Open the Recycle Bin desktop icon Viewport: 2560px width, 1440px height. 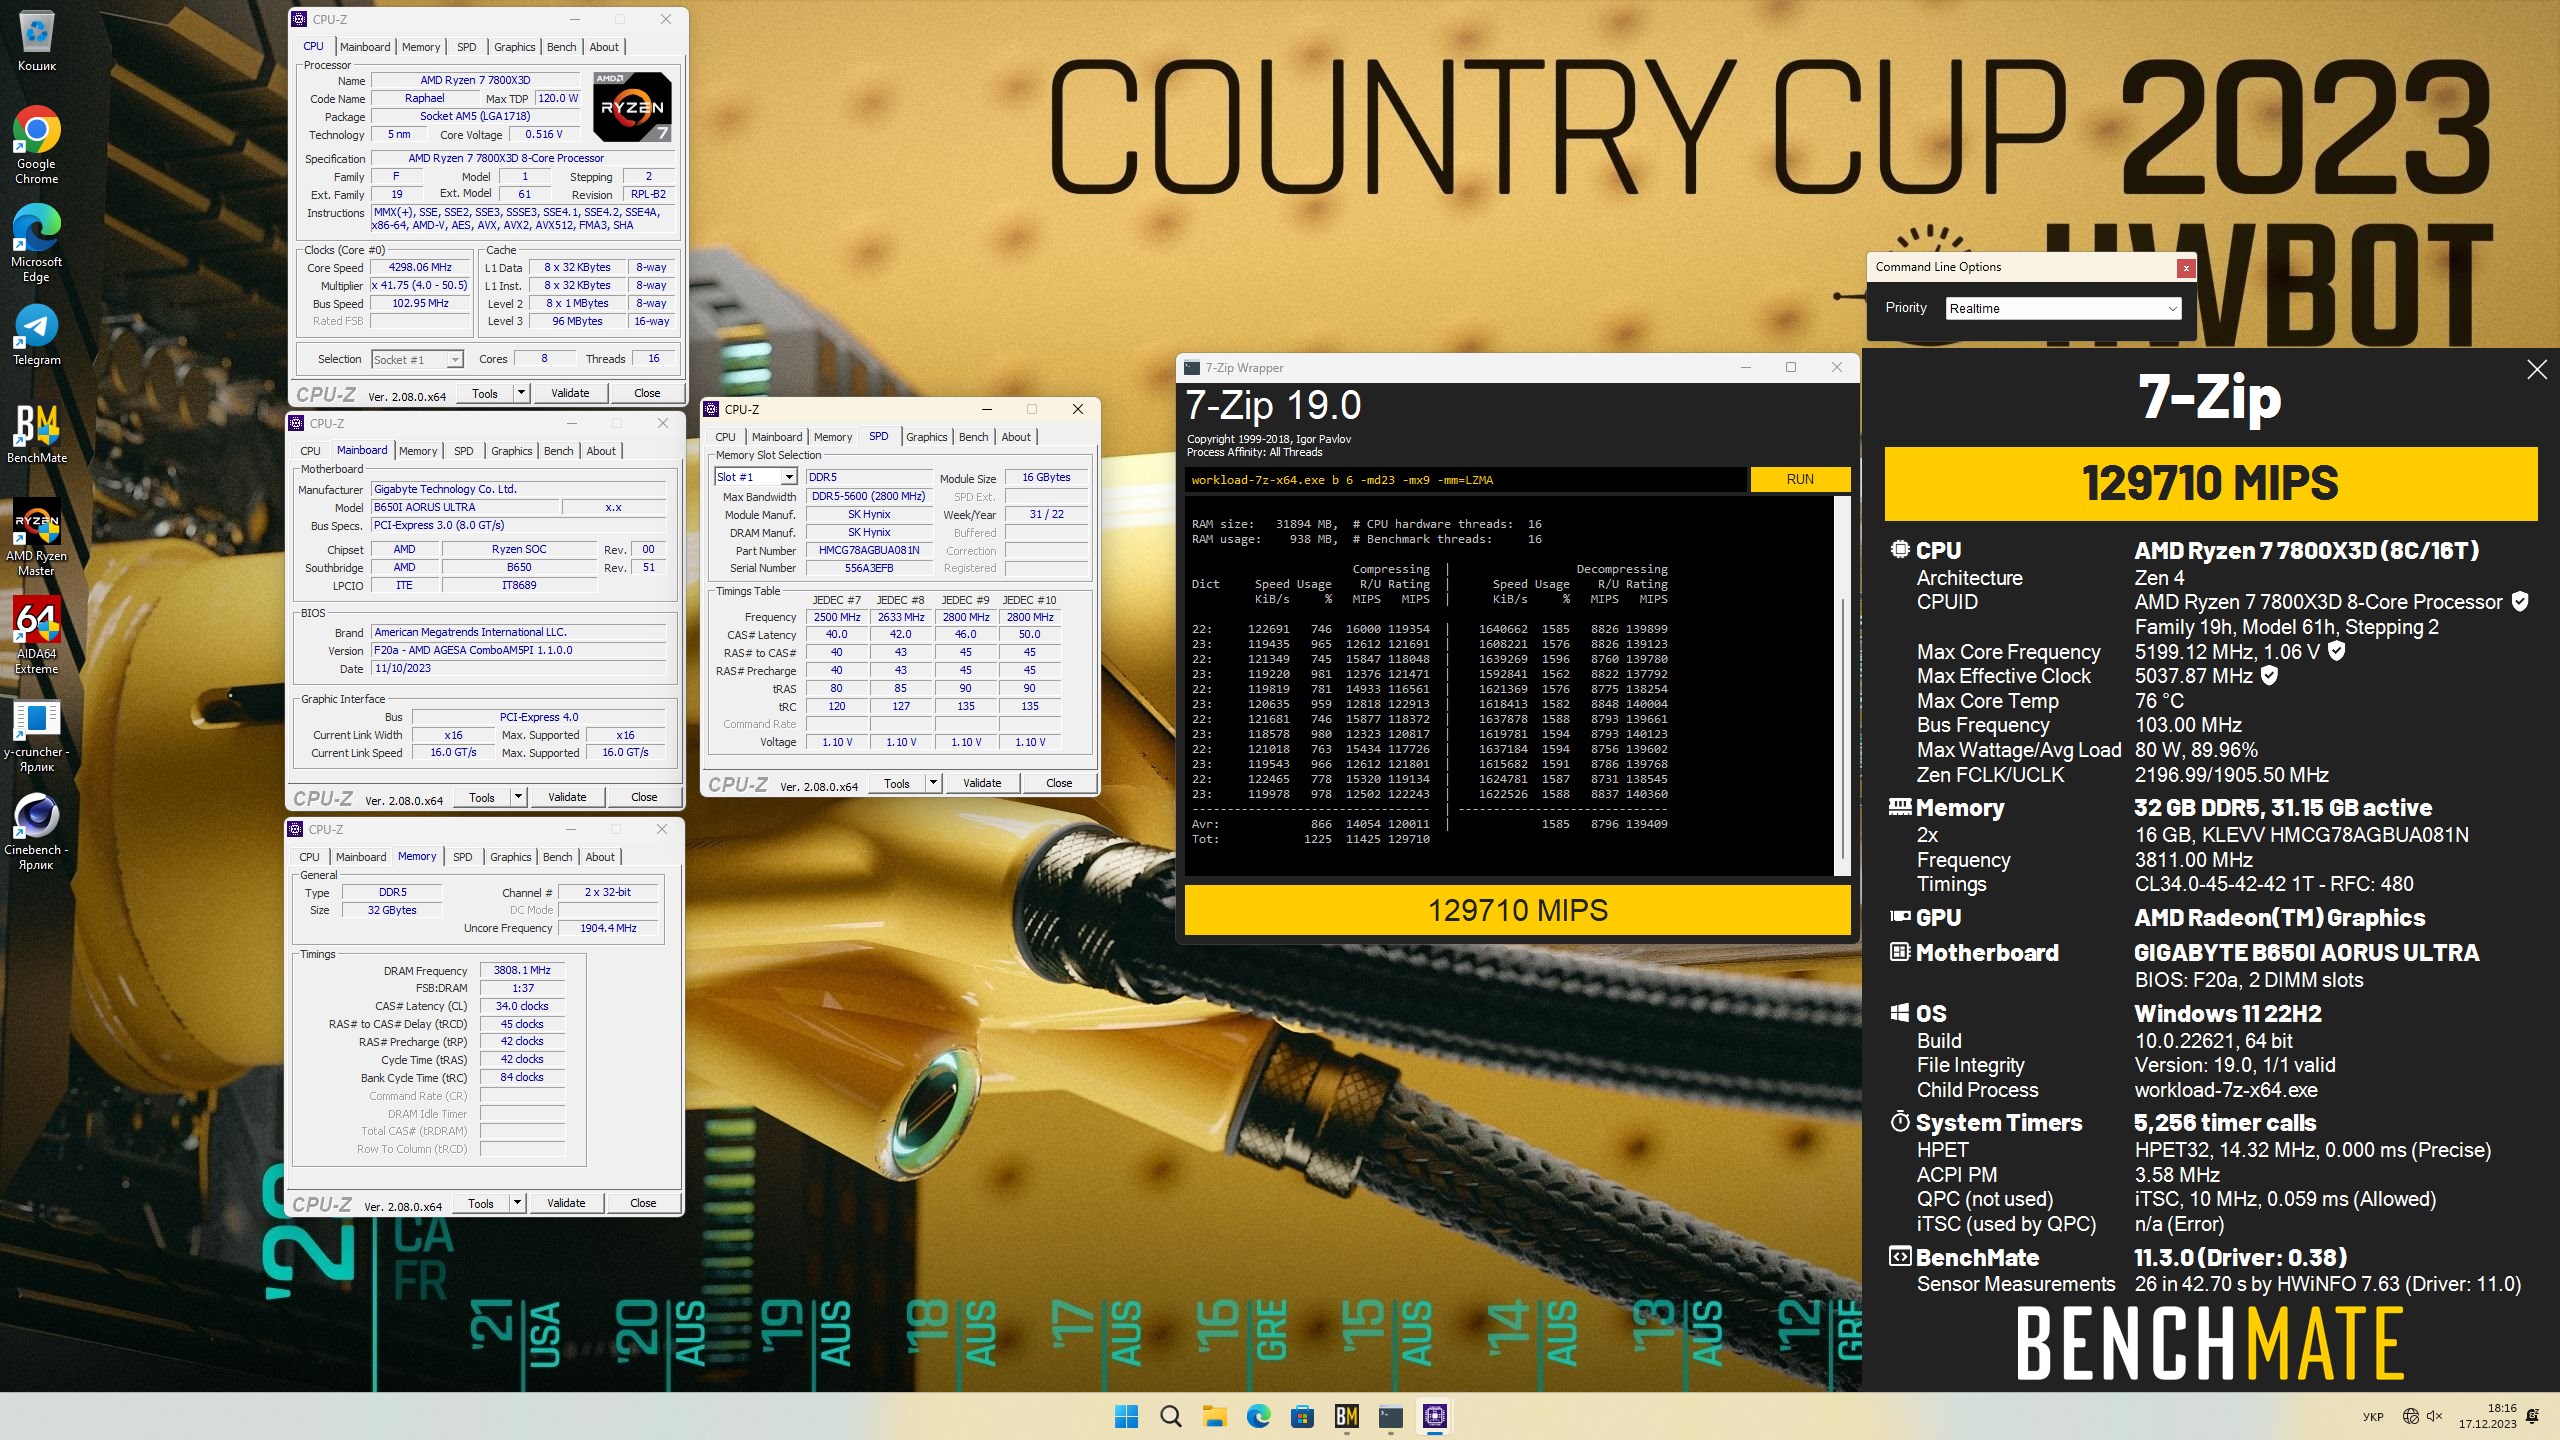pos(37,42)
